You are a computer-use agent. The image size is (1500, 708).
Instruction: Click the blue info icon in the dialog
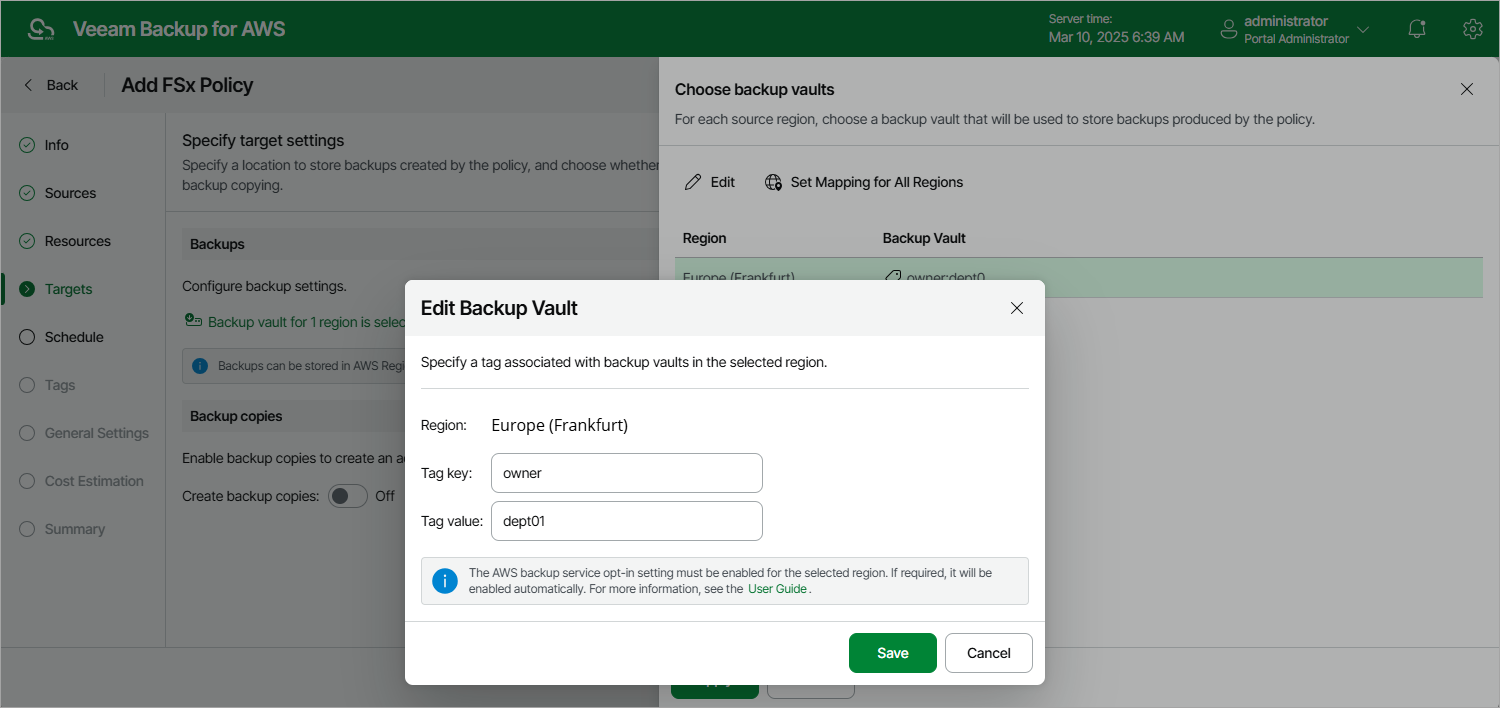click(445, 581)
